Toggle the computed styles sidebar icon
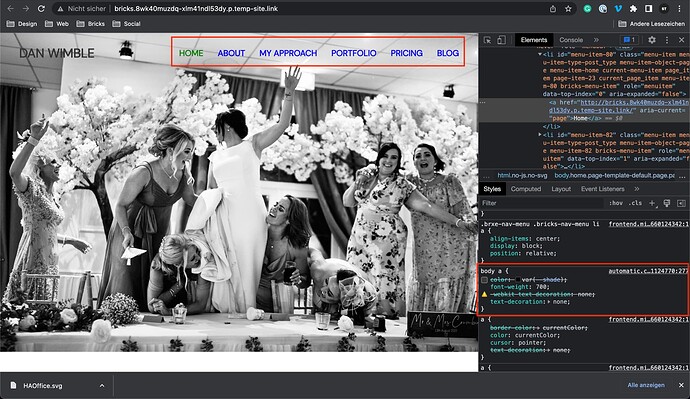 pyautogui.click(x=681, y=203)
